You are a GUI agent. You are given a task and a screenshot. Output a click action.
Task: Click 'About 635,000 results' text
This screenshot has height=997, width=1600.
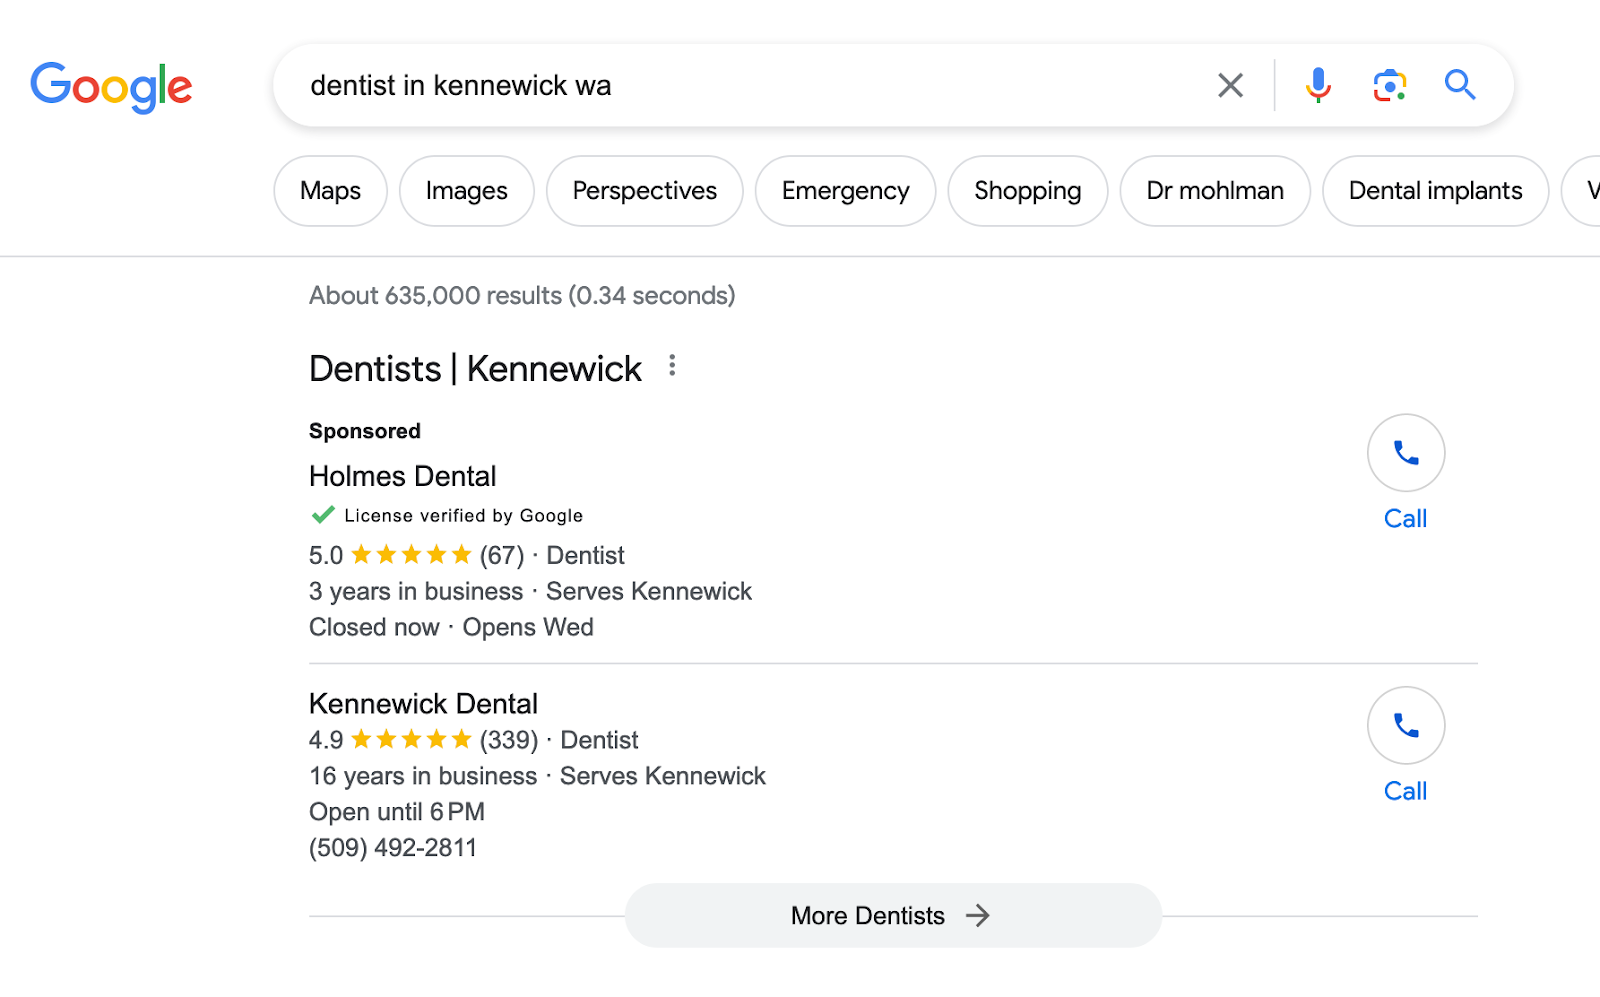435,296
